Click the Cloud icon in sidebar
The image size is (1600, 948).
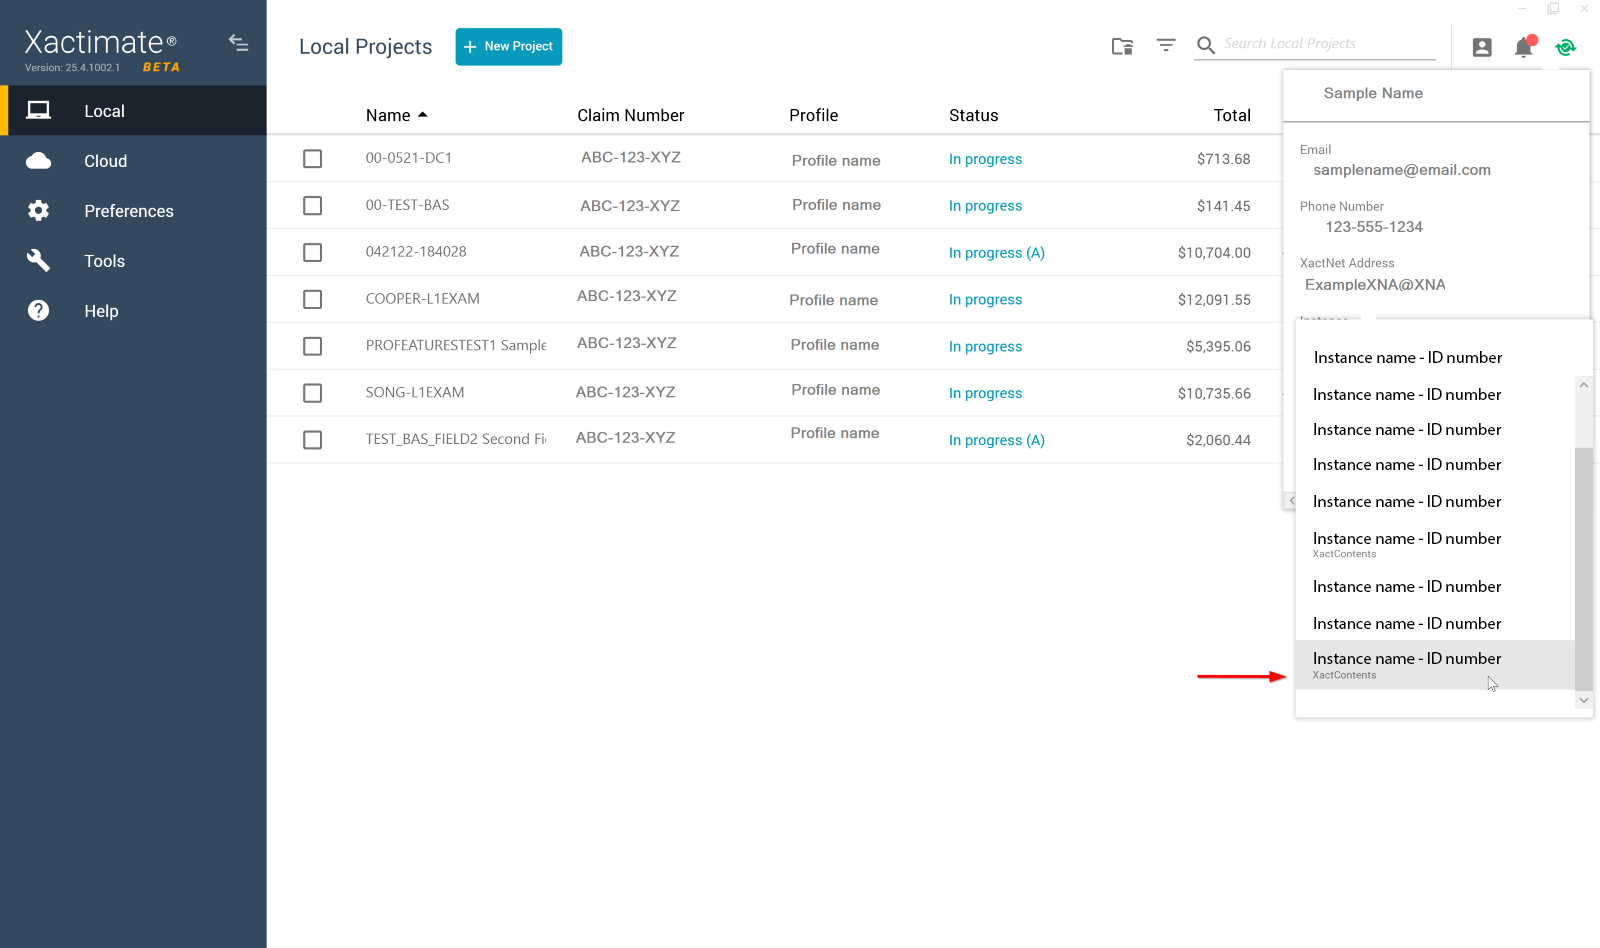[x=38, y=161]
